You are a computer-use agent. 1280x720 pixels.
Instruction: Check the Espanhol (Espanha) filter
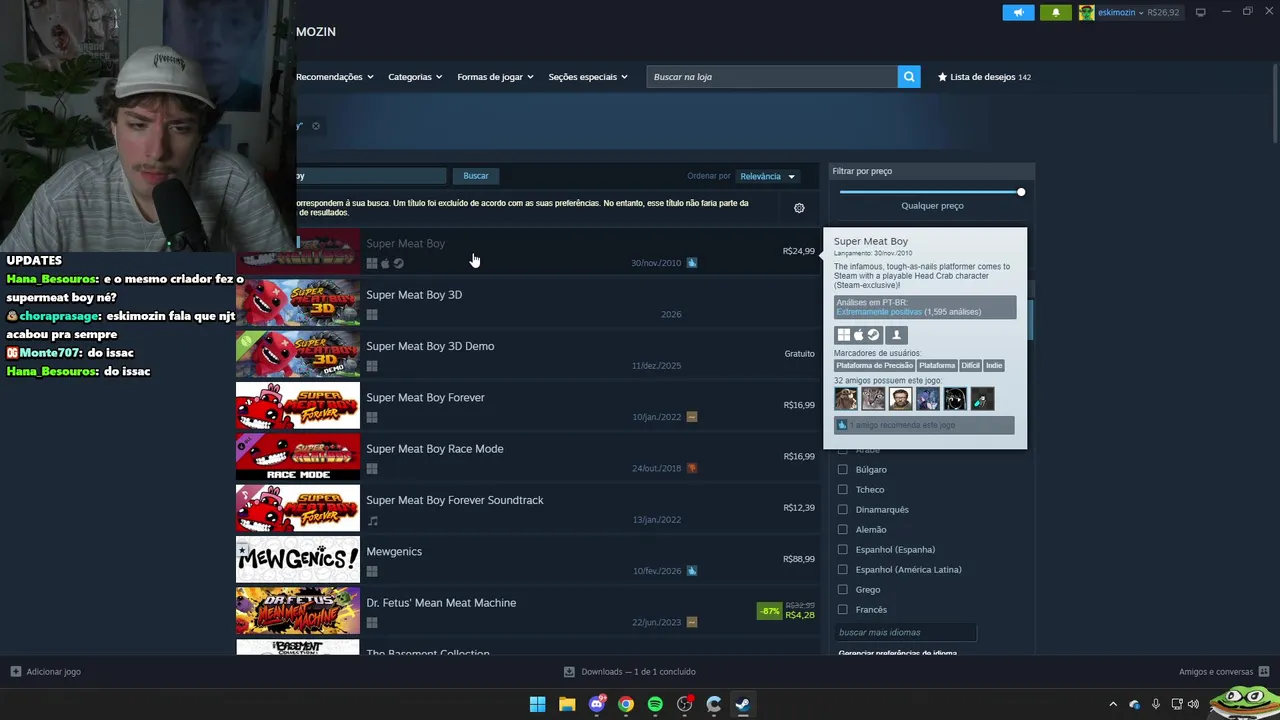point(842,549)
